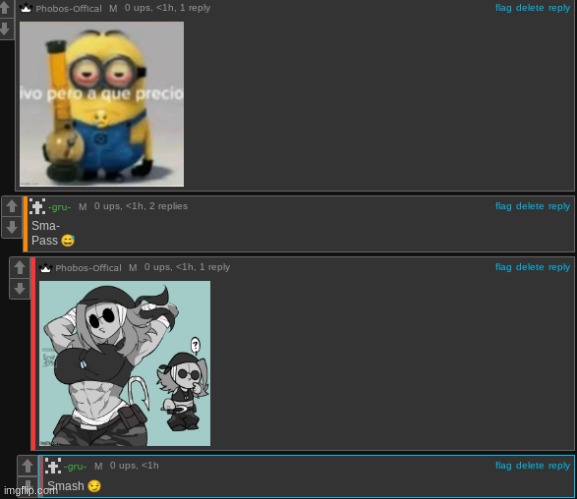The width and height of the screenshot is (577, 499).
Task: Upvote -gru-'s 'Smash' comment
Action: pyautogui.click(x=28, y=466)
